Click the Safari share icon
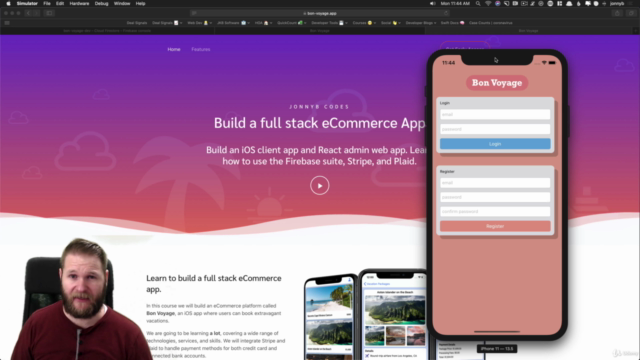This screenshot has width=640, height=360. pyautogui.click(x=617, y=13)
